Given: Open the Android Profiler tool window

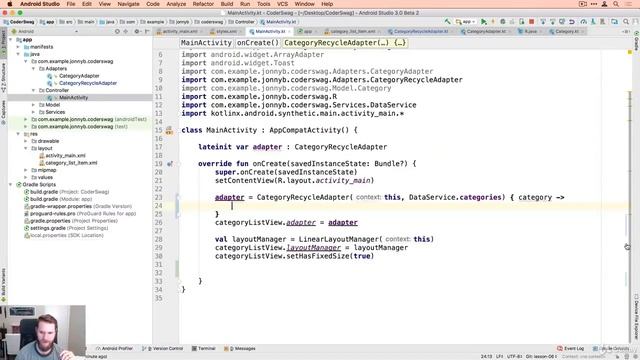Looking at the screenshot, I should 114,349.
